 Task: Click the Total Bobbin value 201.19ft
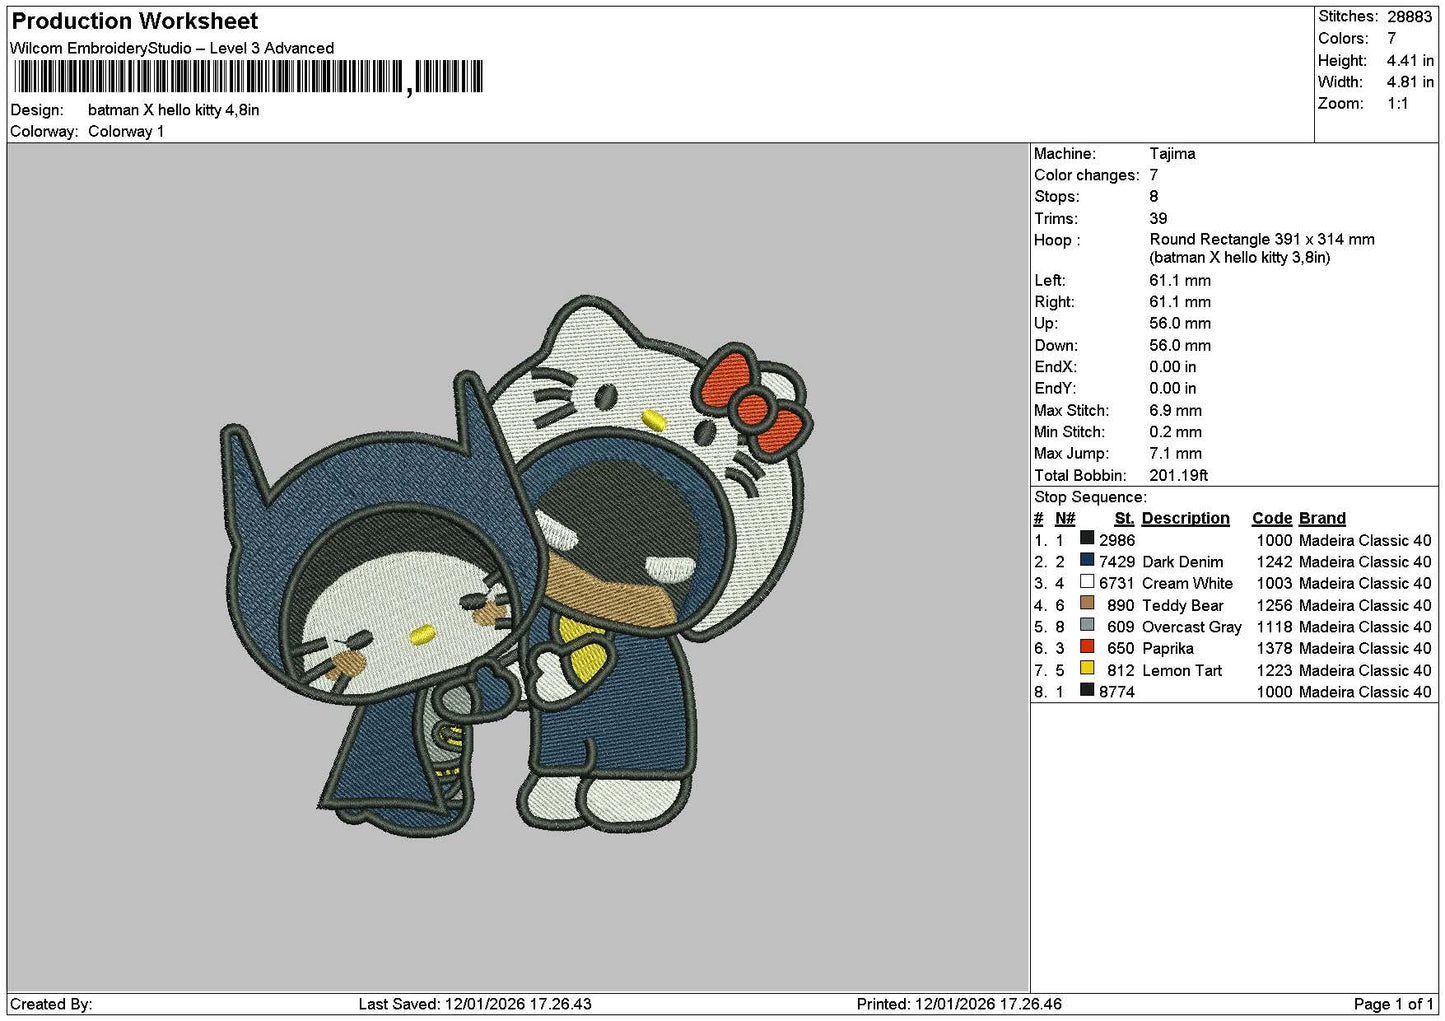point(1179,476)
